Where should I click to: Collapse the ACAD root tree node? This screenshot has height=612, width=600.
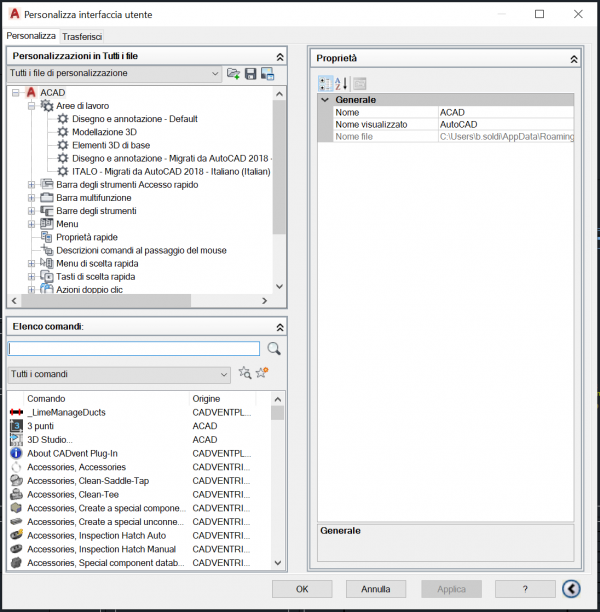point(16,93)
